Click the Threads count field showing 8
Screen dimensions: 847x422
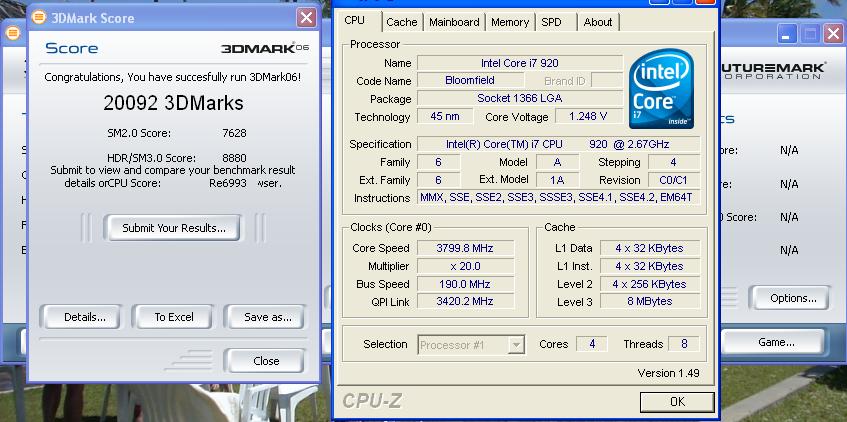(684, 344)
